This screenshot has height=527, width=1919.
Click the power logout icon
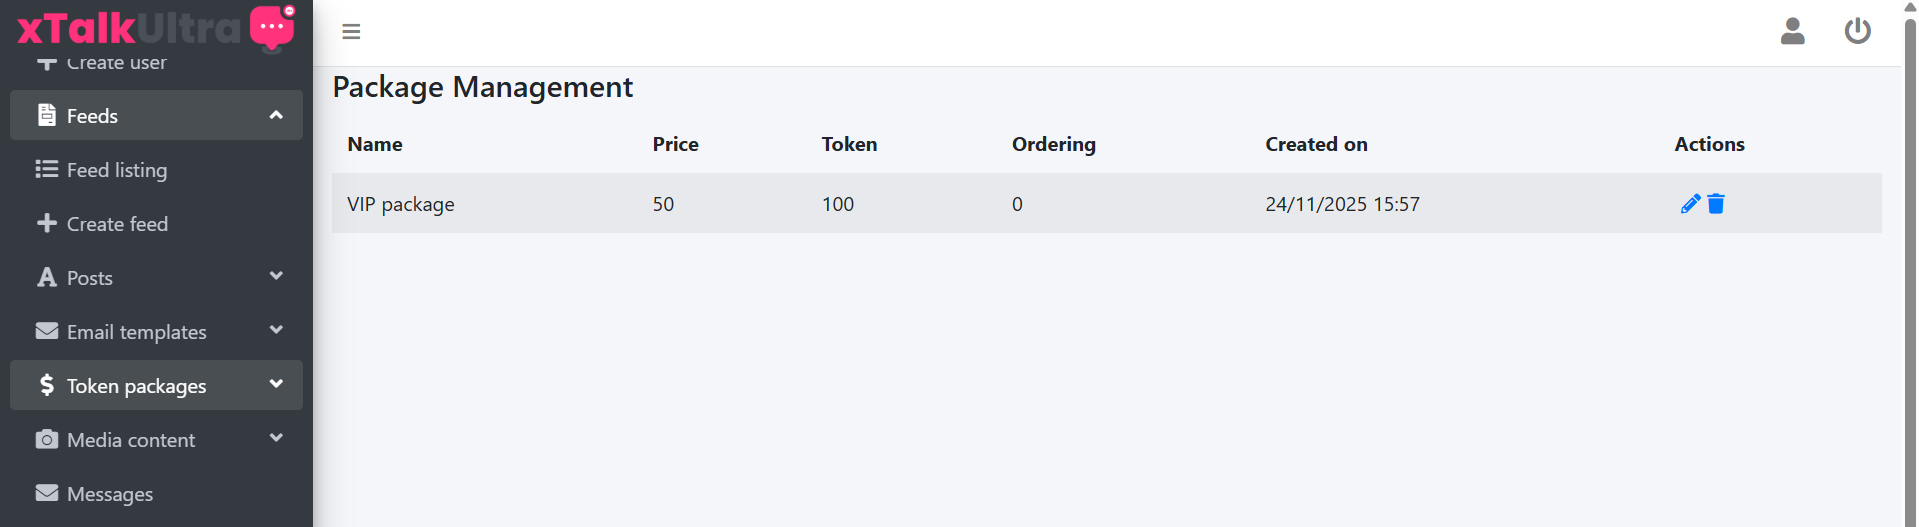coord(1857,32)
